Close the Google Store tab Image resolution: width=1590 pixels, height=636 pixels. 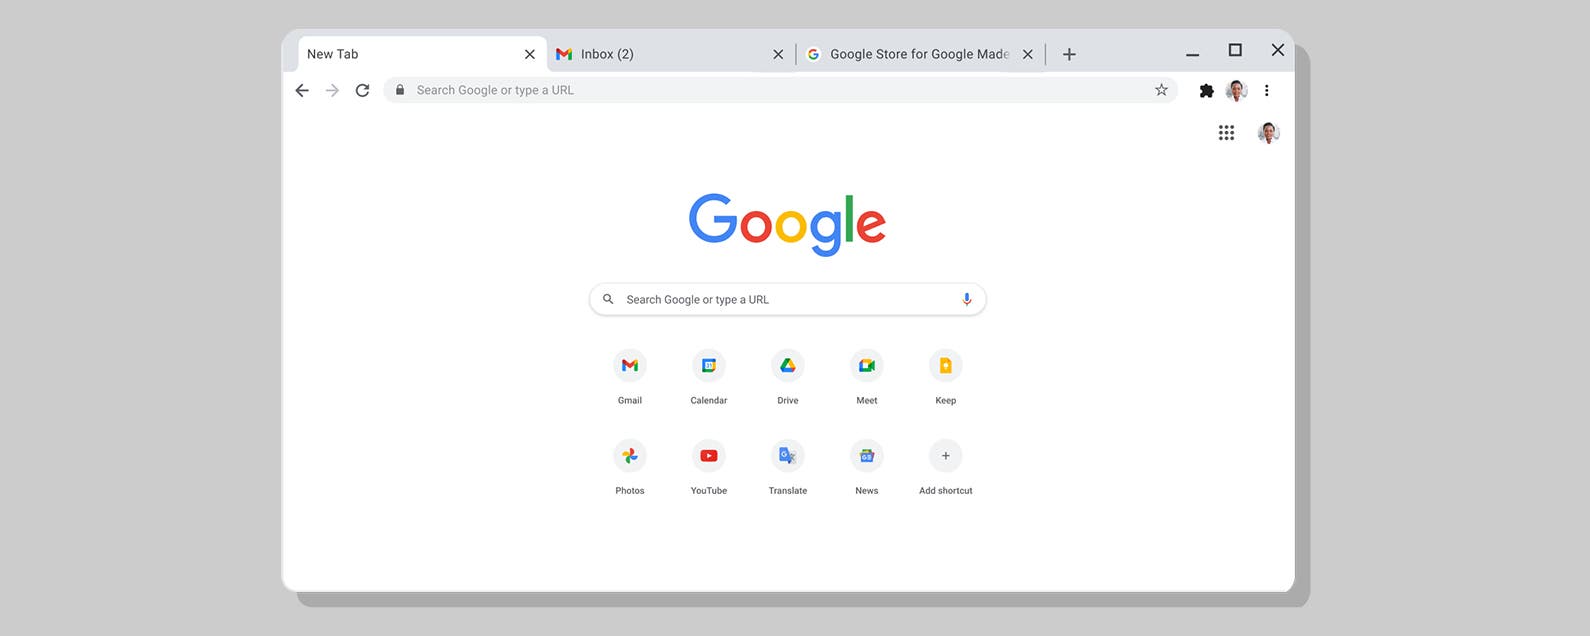pos(1027,54)
